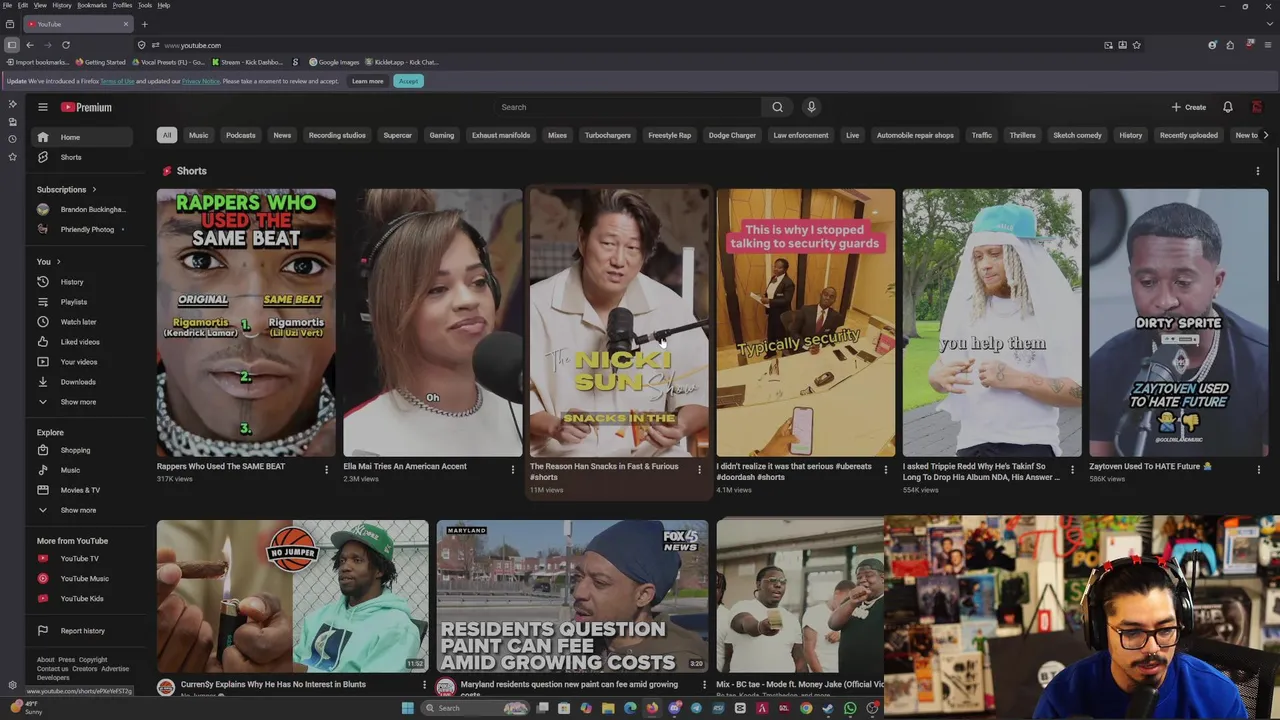This screenshot has height=720, width=1280.
Task: Select the News filter chip
Action: pos(282,135)
